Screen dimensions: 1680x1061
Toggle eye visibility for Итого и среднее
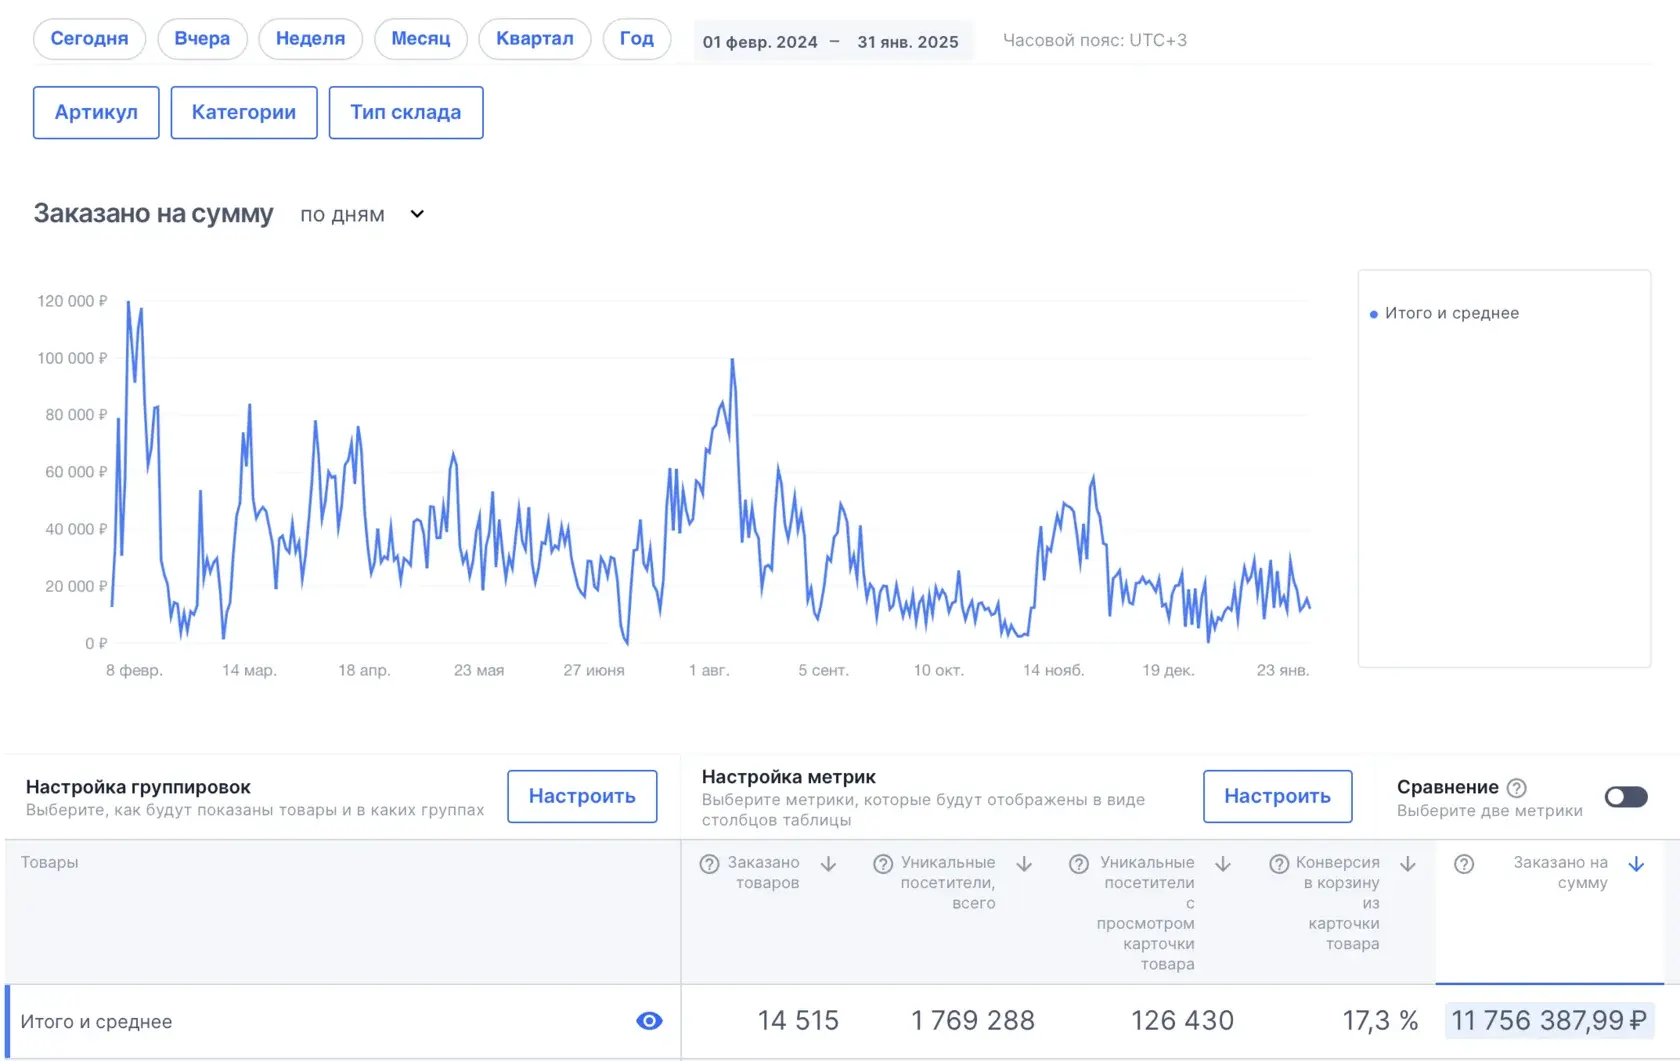coord(649,1021)
